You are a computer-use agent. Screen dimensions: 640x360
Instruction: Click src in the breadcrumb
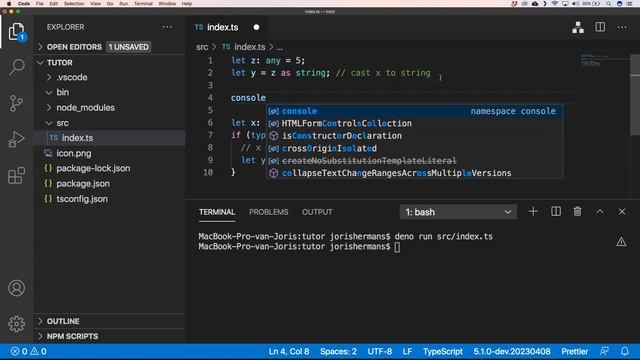coord(202,47)
